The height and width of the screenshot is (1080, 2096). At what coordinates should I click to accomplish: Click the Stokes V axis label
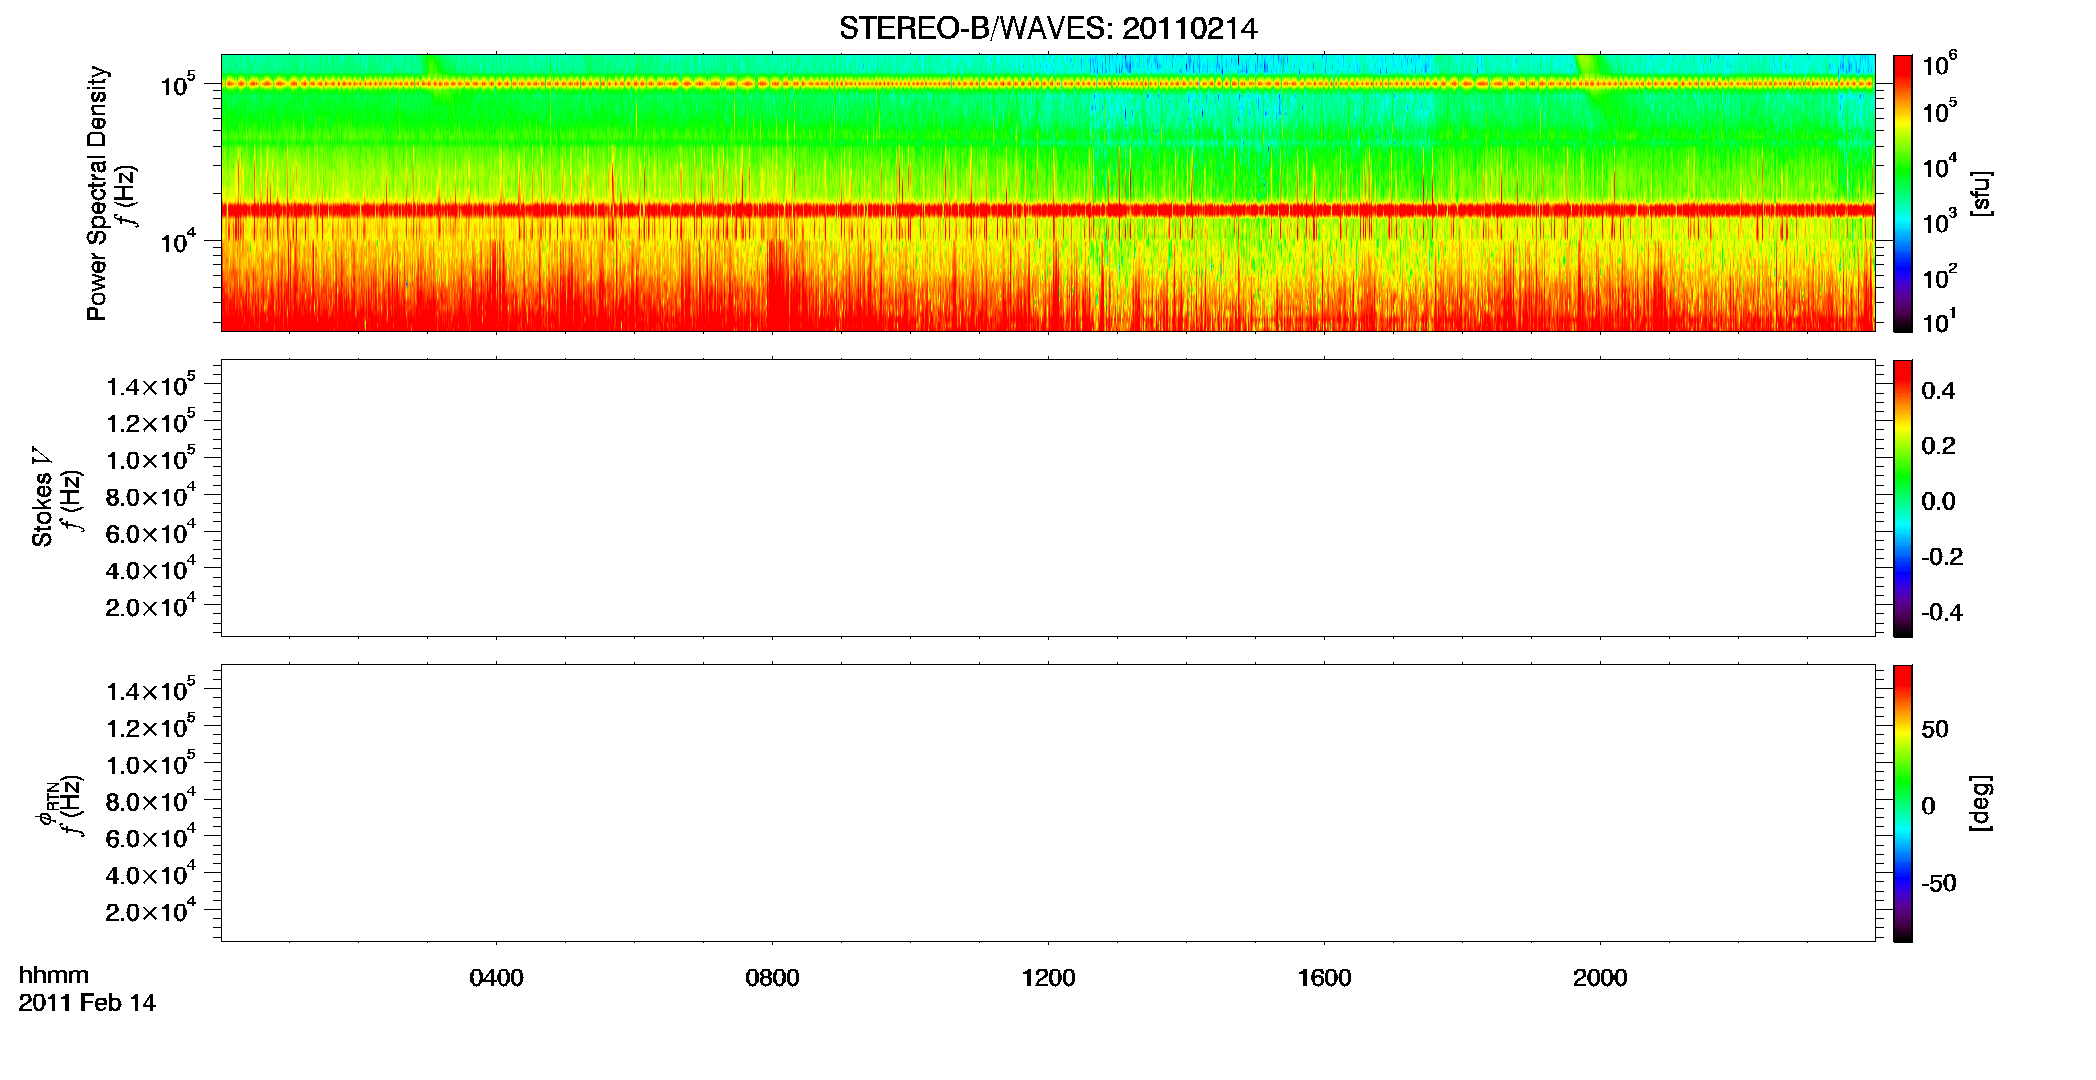(42, 497)
